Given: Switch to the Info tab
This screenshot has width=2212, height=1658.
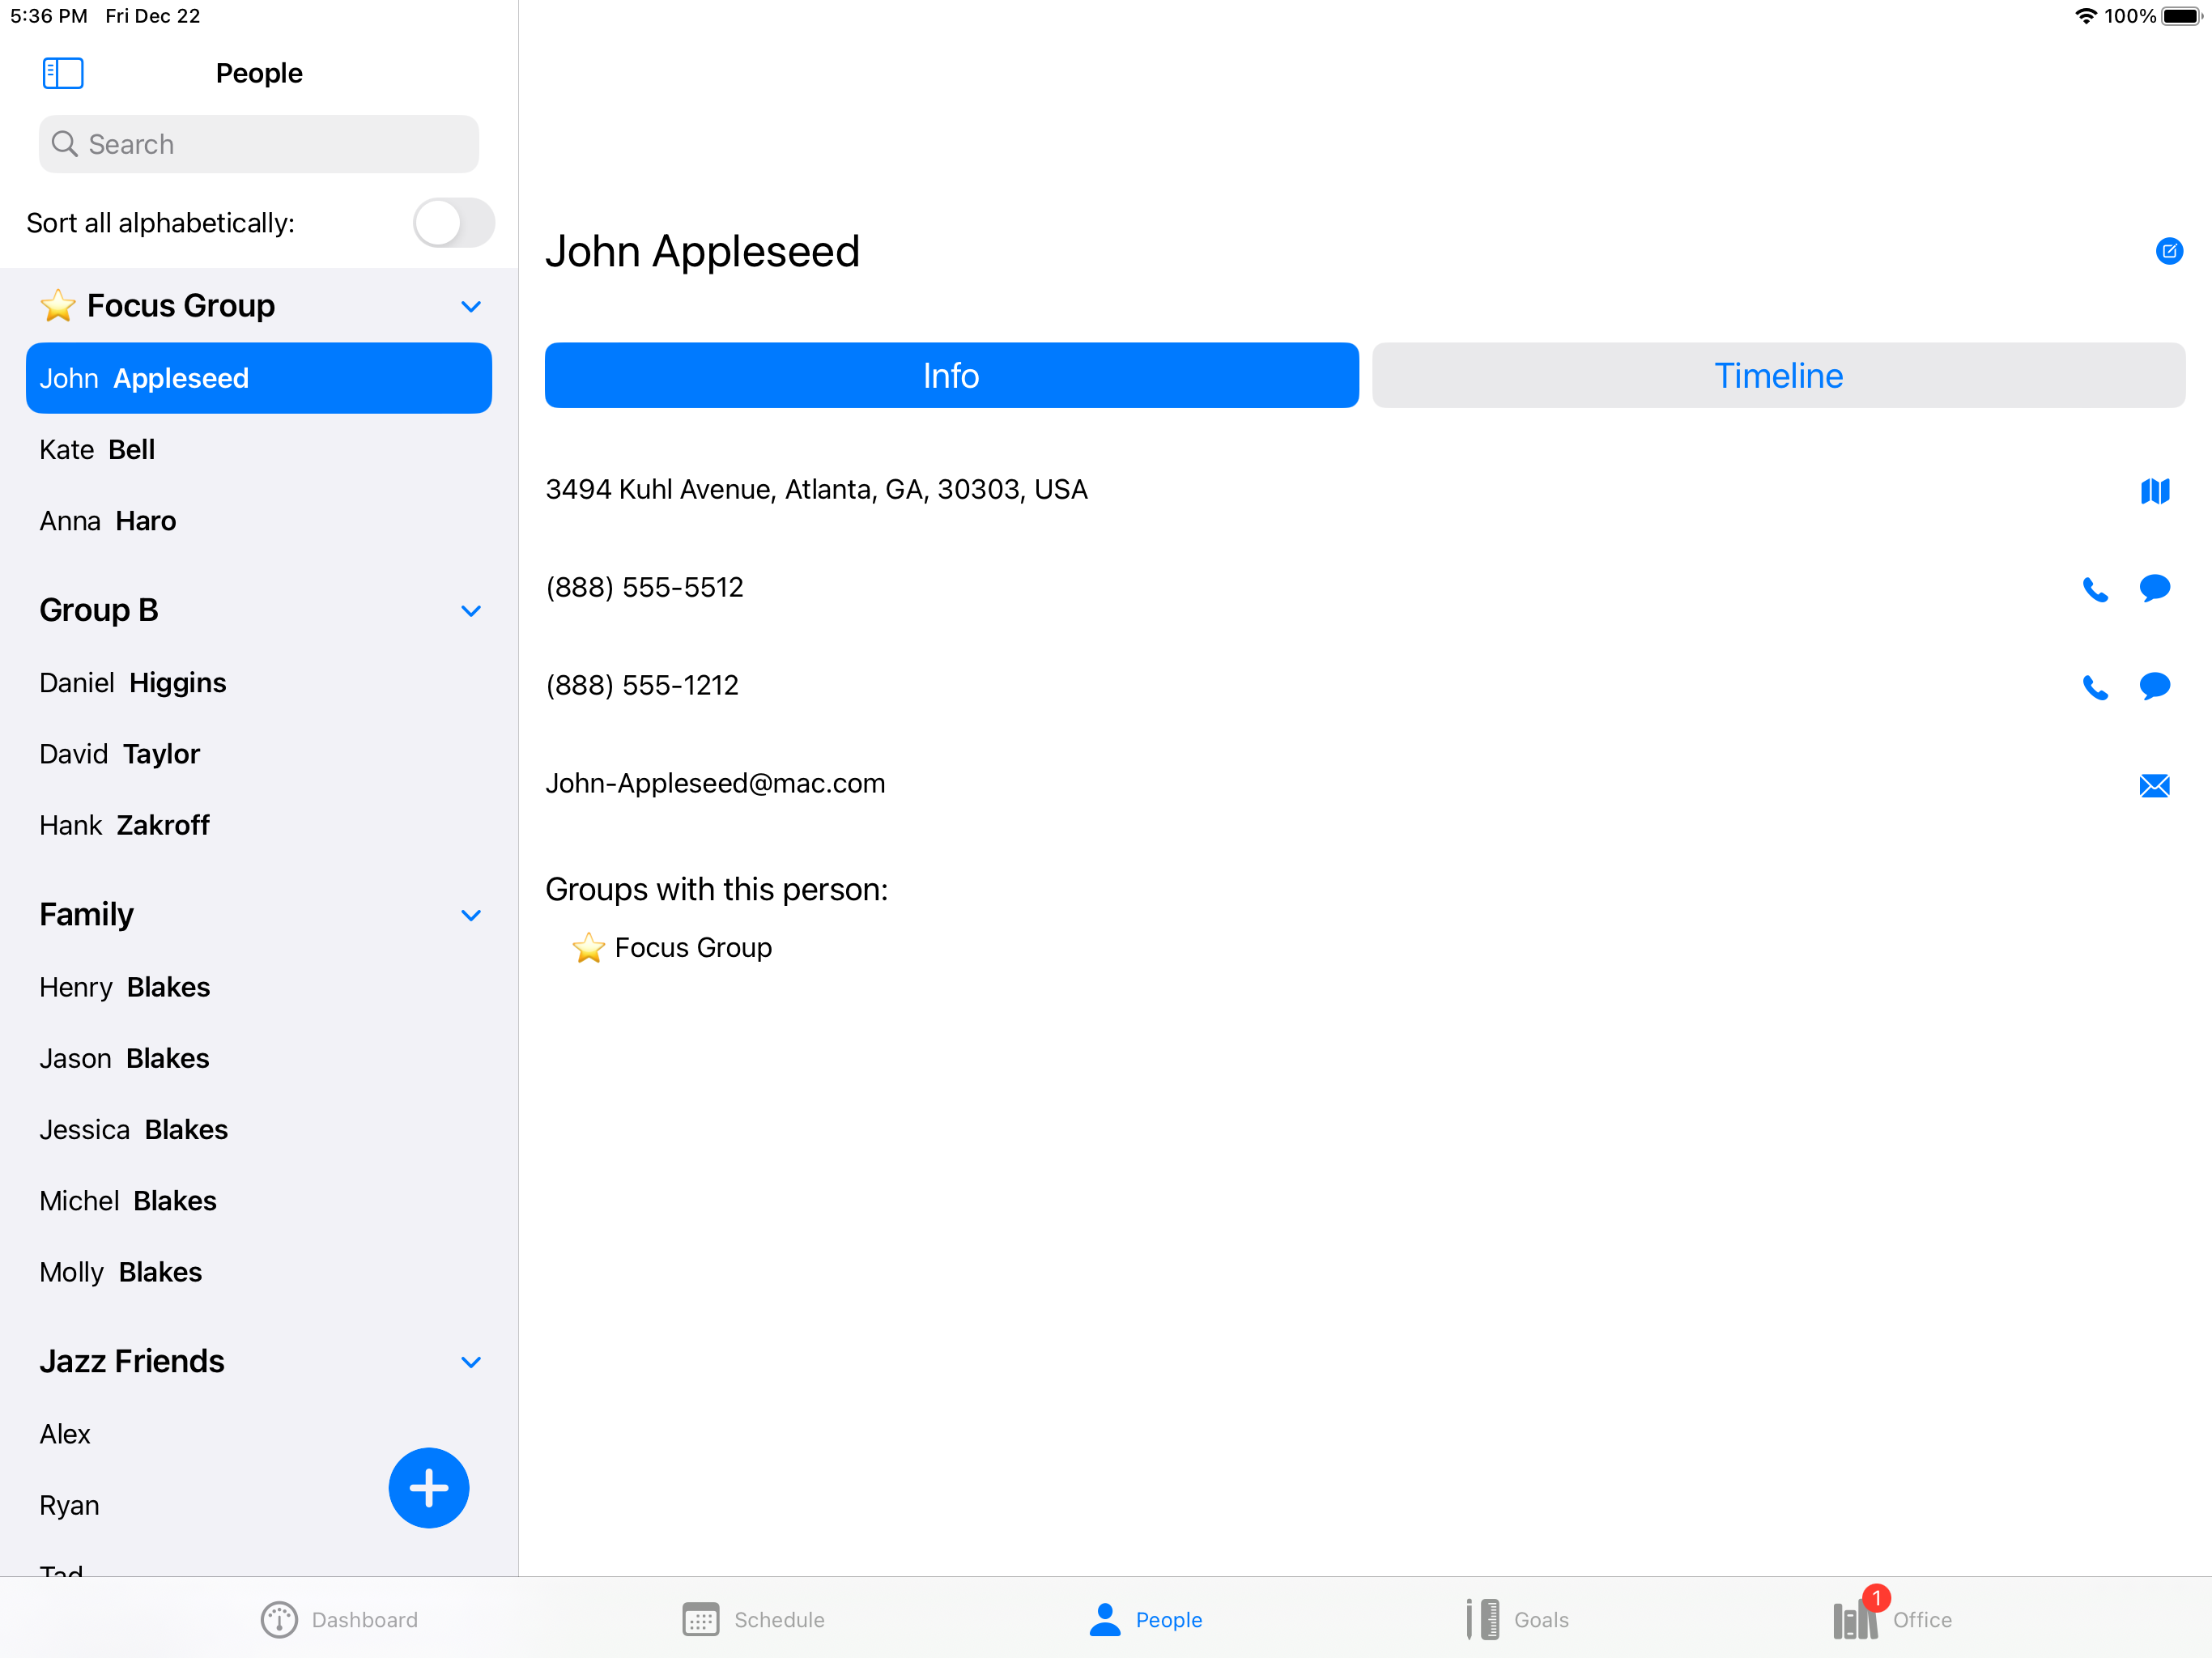Looking at the screenshot, I should coord(951,375).
